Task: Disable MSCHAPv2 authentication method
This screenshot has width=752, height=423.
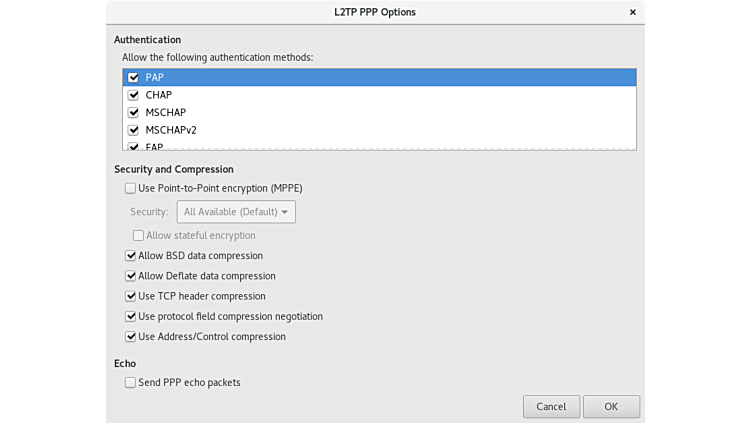Action: tap(133, 130)
